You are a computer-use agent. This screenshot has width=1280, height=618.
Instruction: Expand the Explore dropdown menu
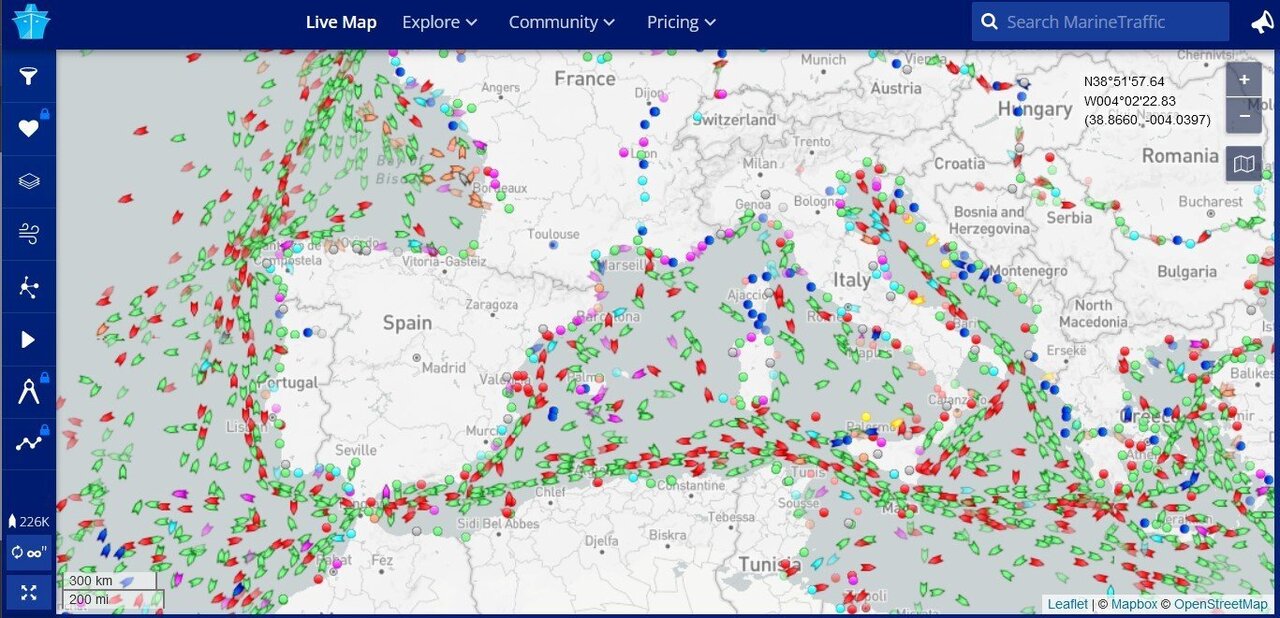click(x=439, y=22)
